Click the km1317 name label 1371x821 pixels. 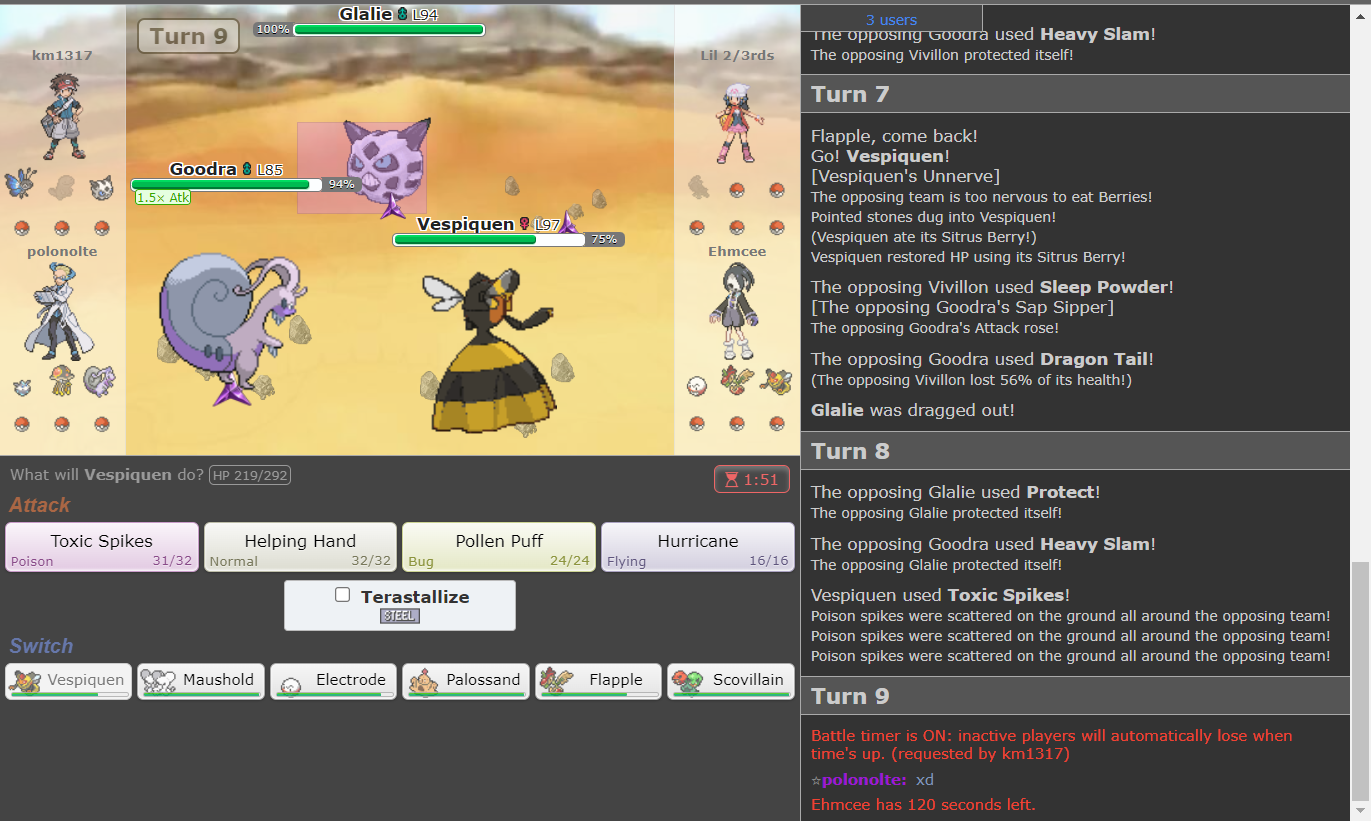(62, 55)
